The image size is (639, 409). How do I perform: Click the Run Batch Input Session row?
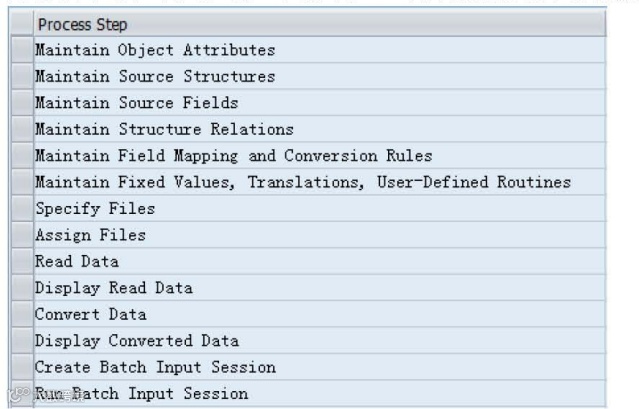tap(141, 393)
